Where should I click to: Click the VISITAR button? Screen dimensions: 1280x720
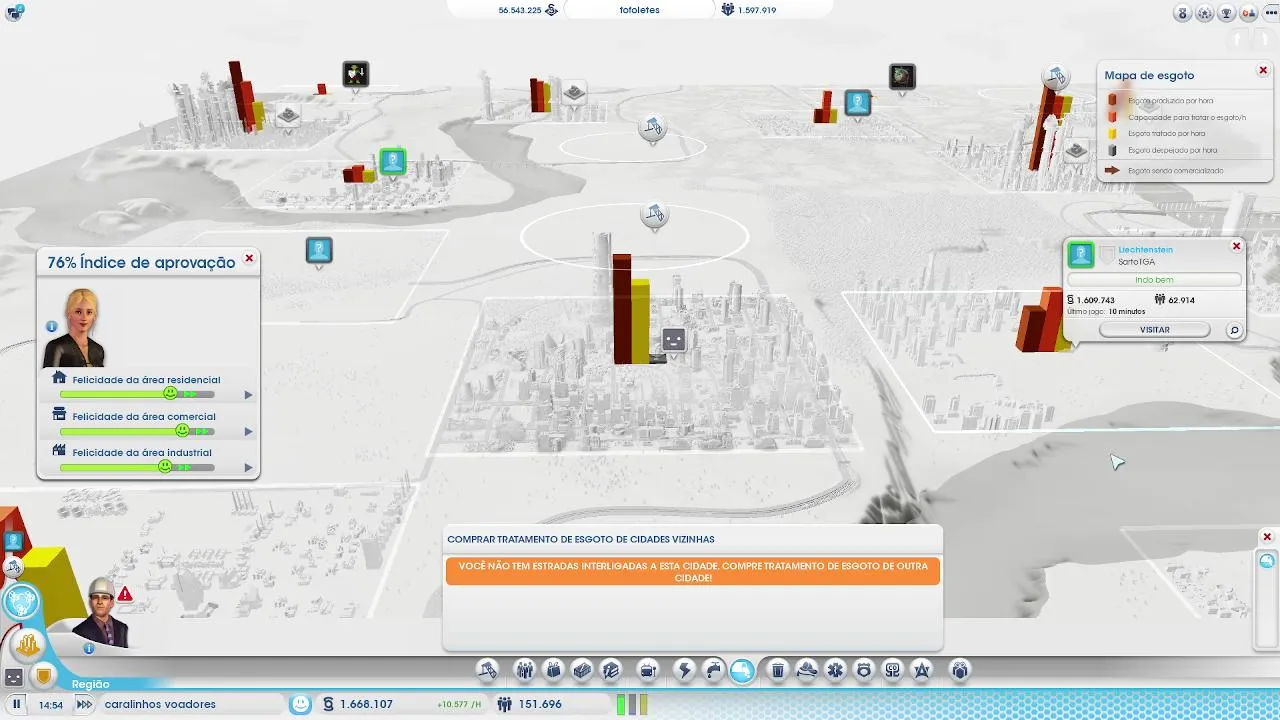pos(1155,329)
